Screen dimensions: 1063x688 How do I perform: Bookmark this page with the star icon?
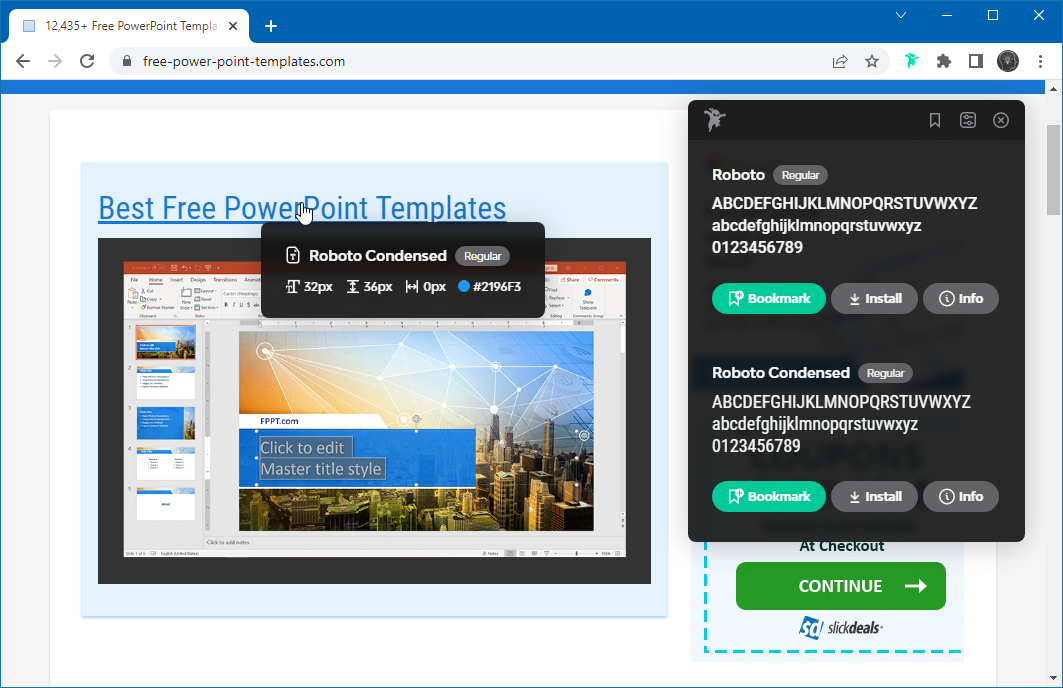pos(872,61)
